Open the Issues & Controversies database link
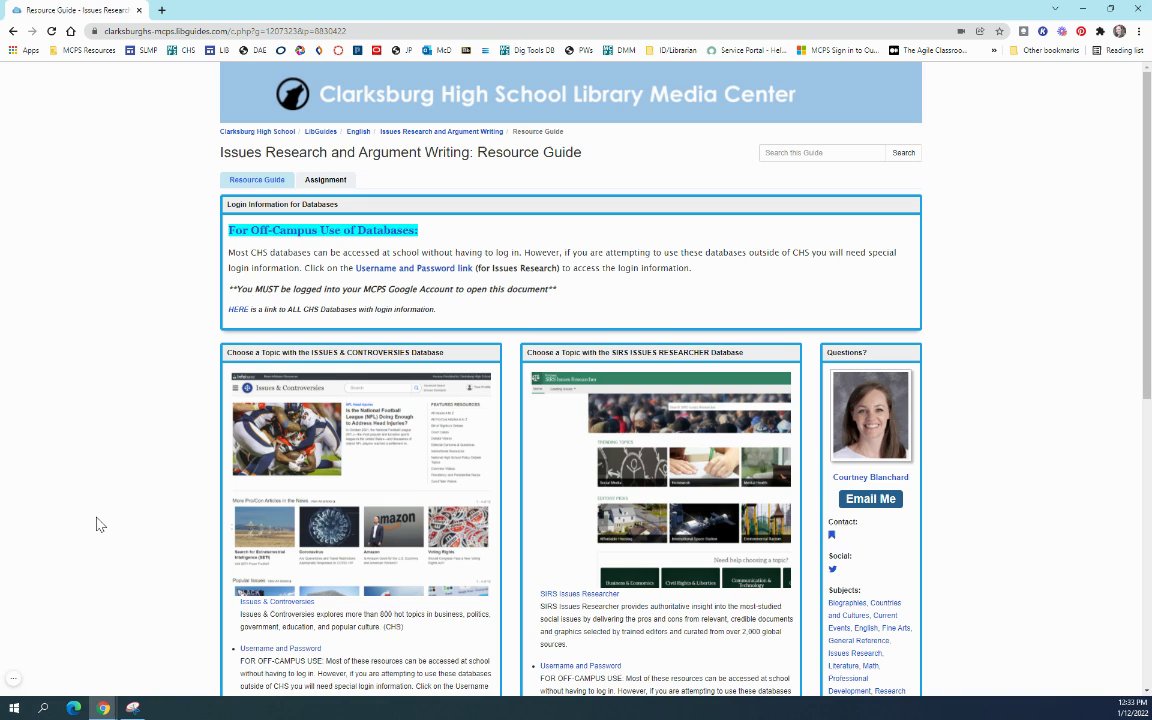The width and height of the screenshot is (1152, 720). (x=277, y=602)
